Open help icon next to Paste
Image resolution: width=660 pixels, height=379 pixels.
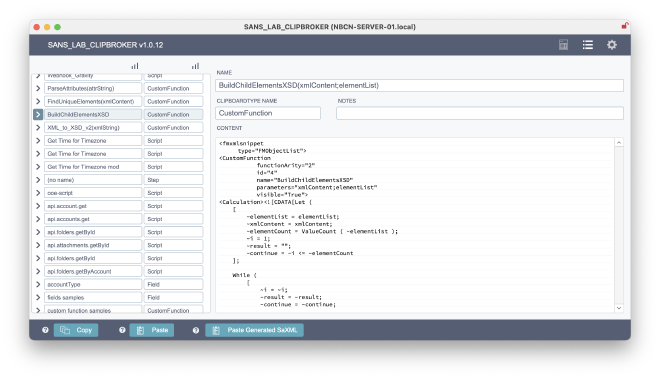click(x=122, y=330)
